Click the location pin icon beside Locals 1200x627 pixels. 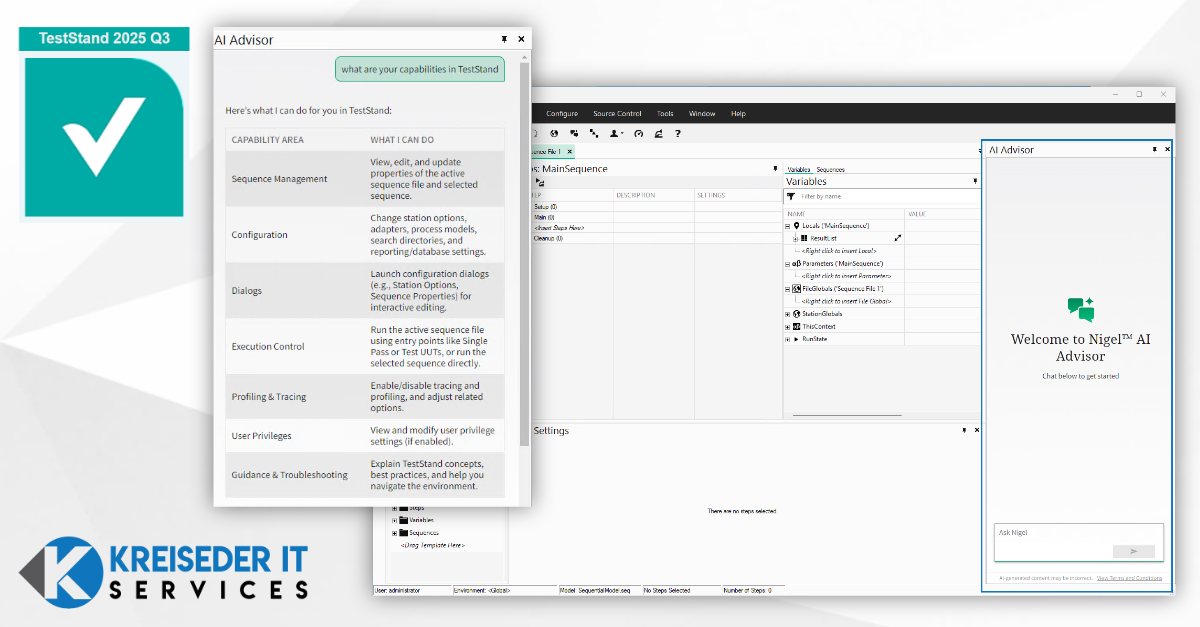(797, 226)
